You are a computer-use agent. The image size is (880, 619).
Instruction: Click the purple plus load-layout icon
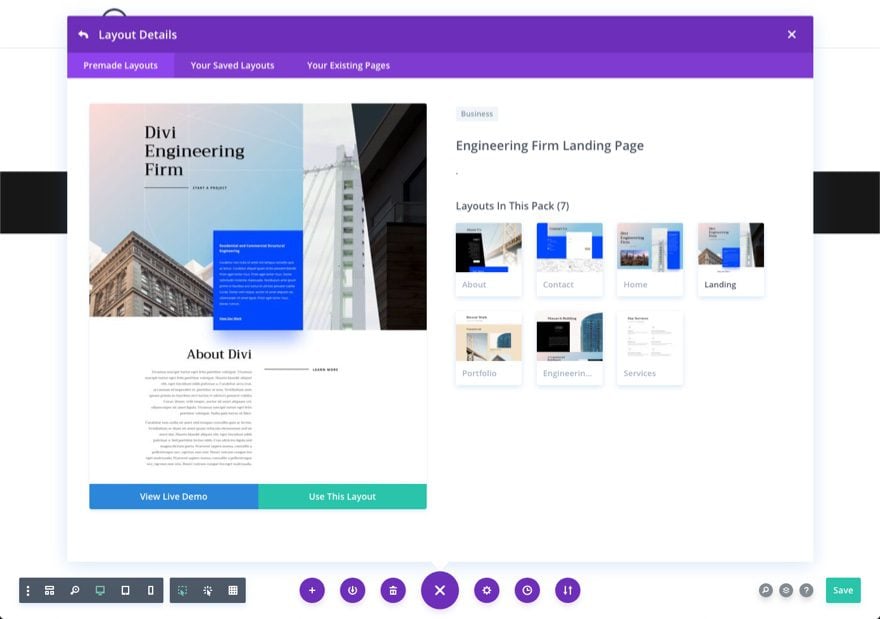[x=312, y=590]
